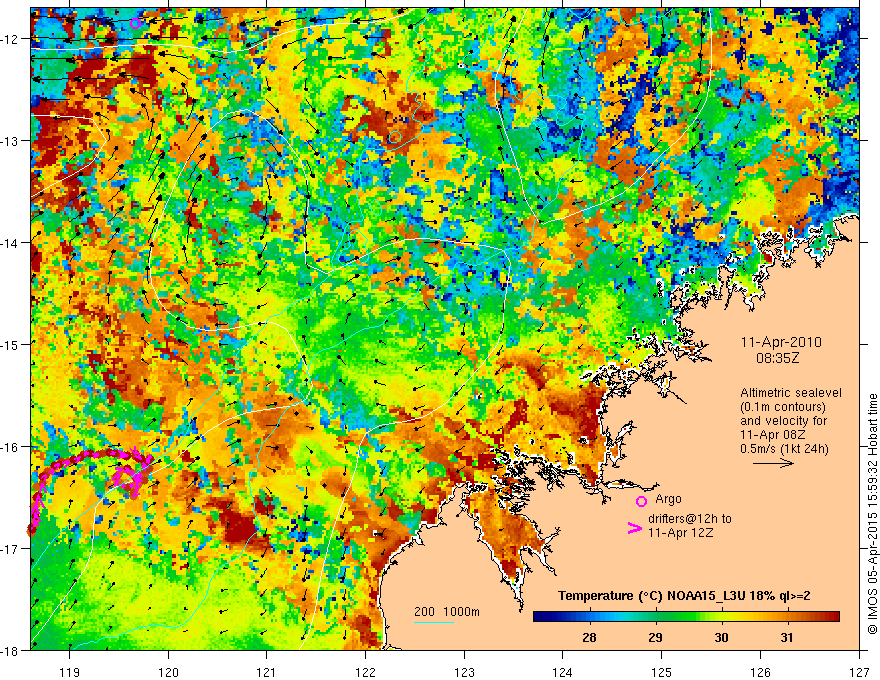Click longitude label 127 on x-axis
This screenshot has height=680, width=880.
click(x=859, y=672)
